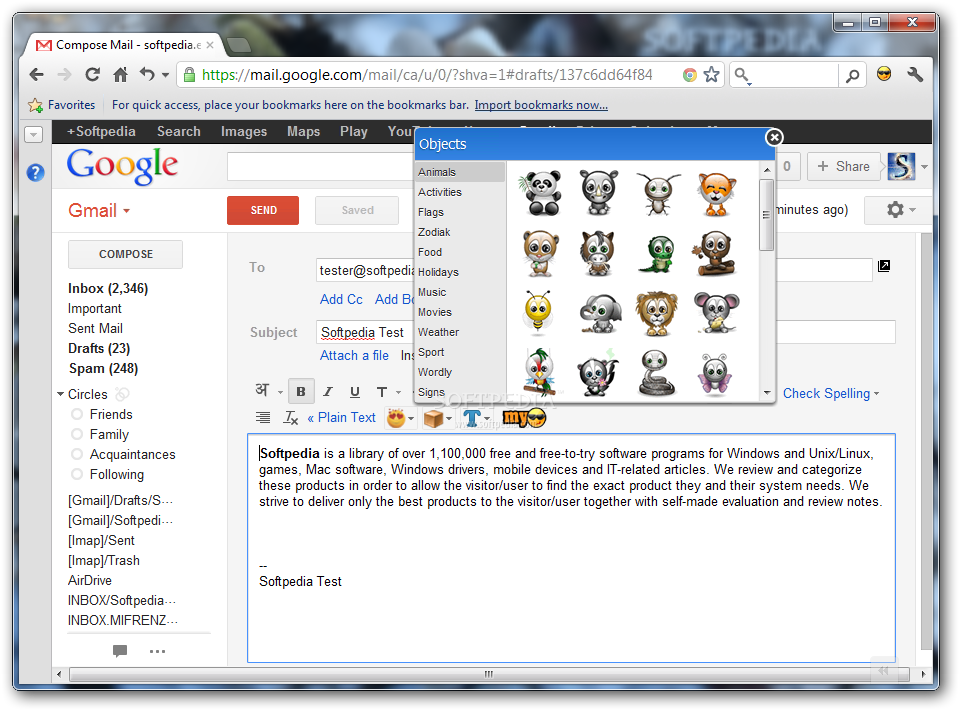Open the gear settings dropdown
960x711 pixels.
(x=901, y=210)
